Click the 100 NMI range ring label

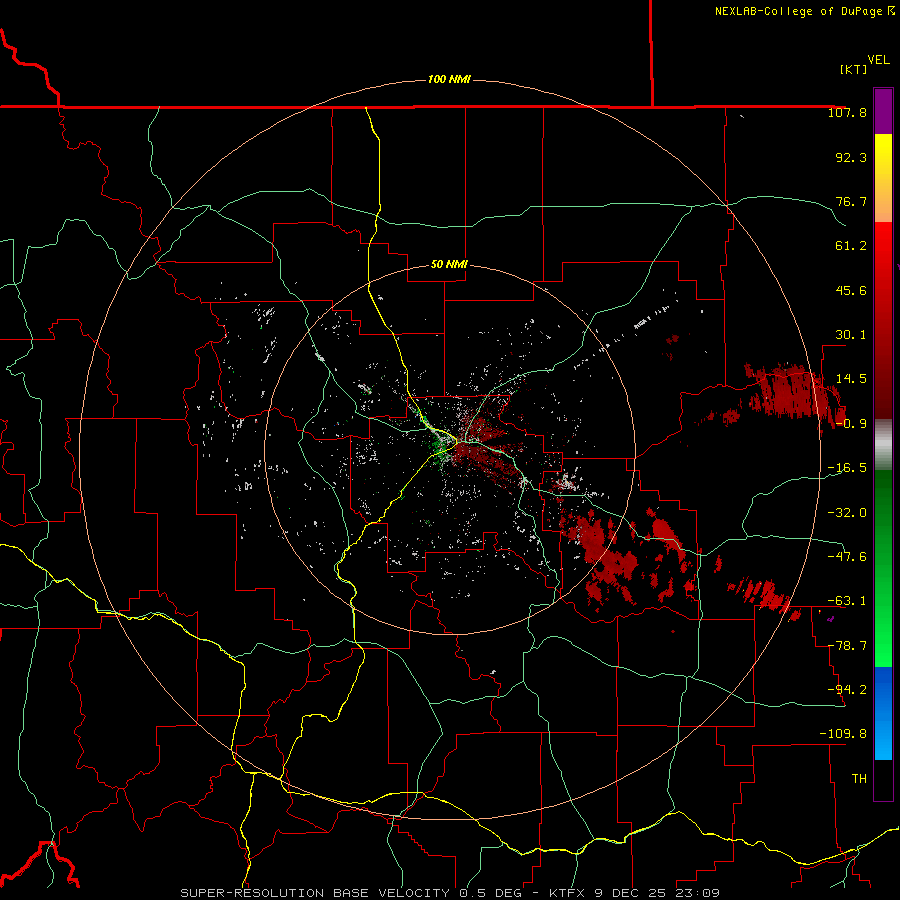(449, 79)
